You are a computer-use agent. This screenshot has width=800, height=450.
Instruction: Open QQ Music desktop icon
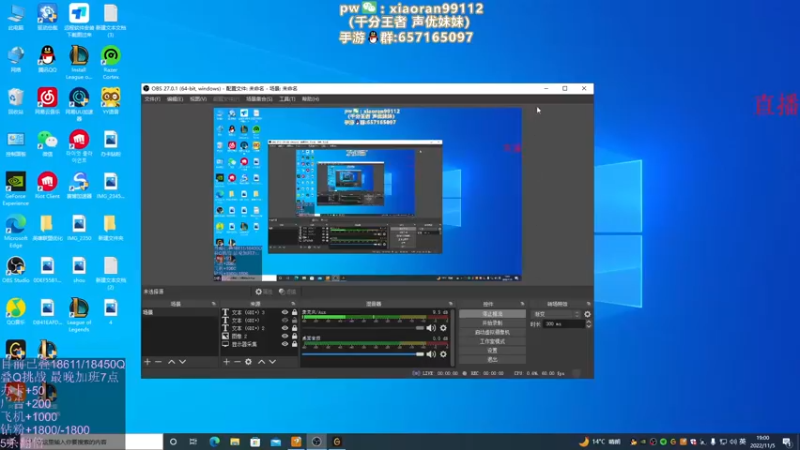tap(16, 312)
